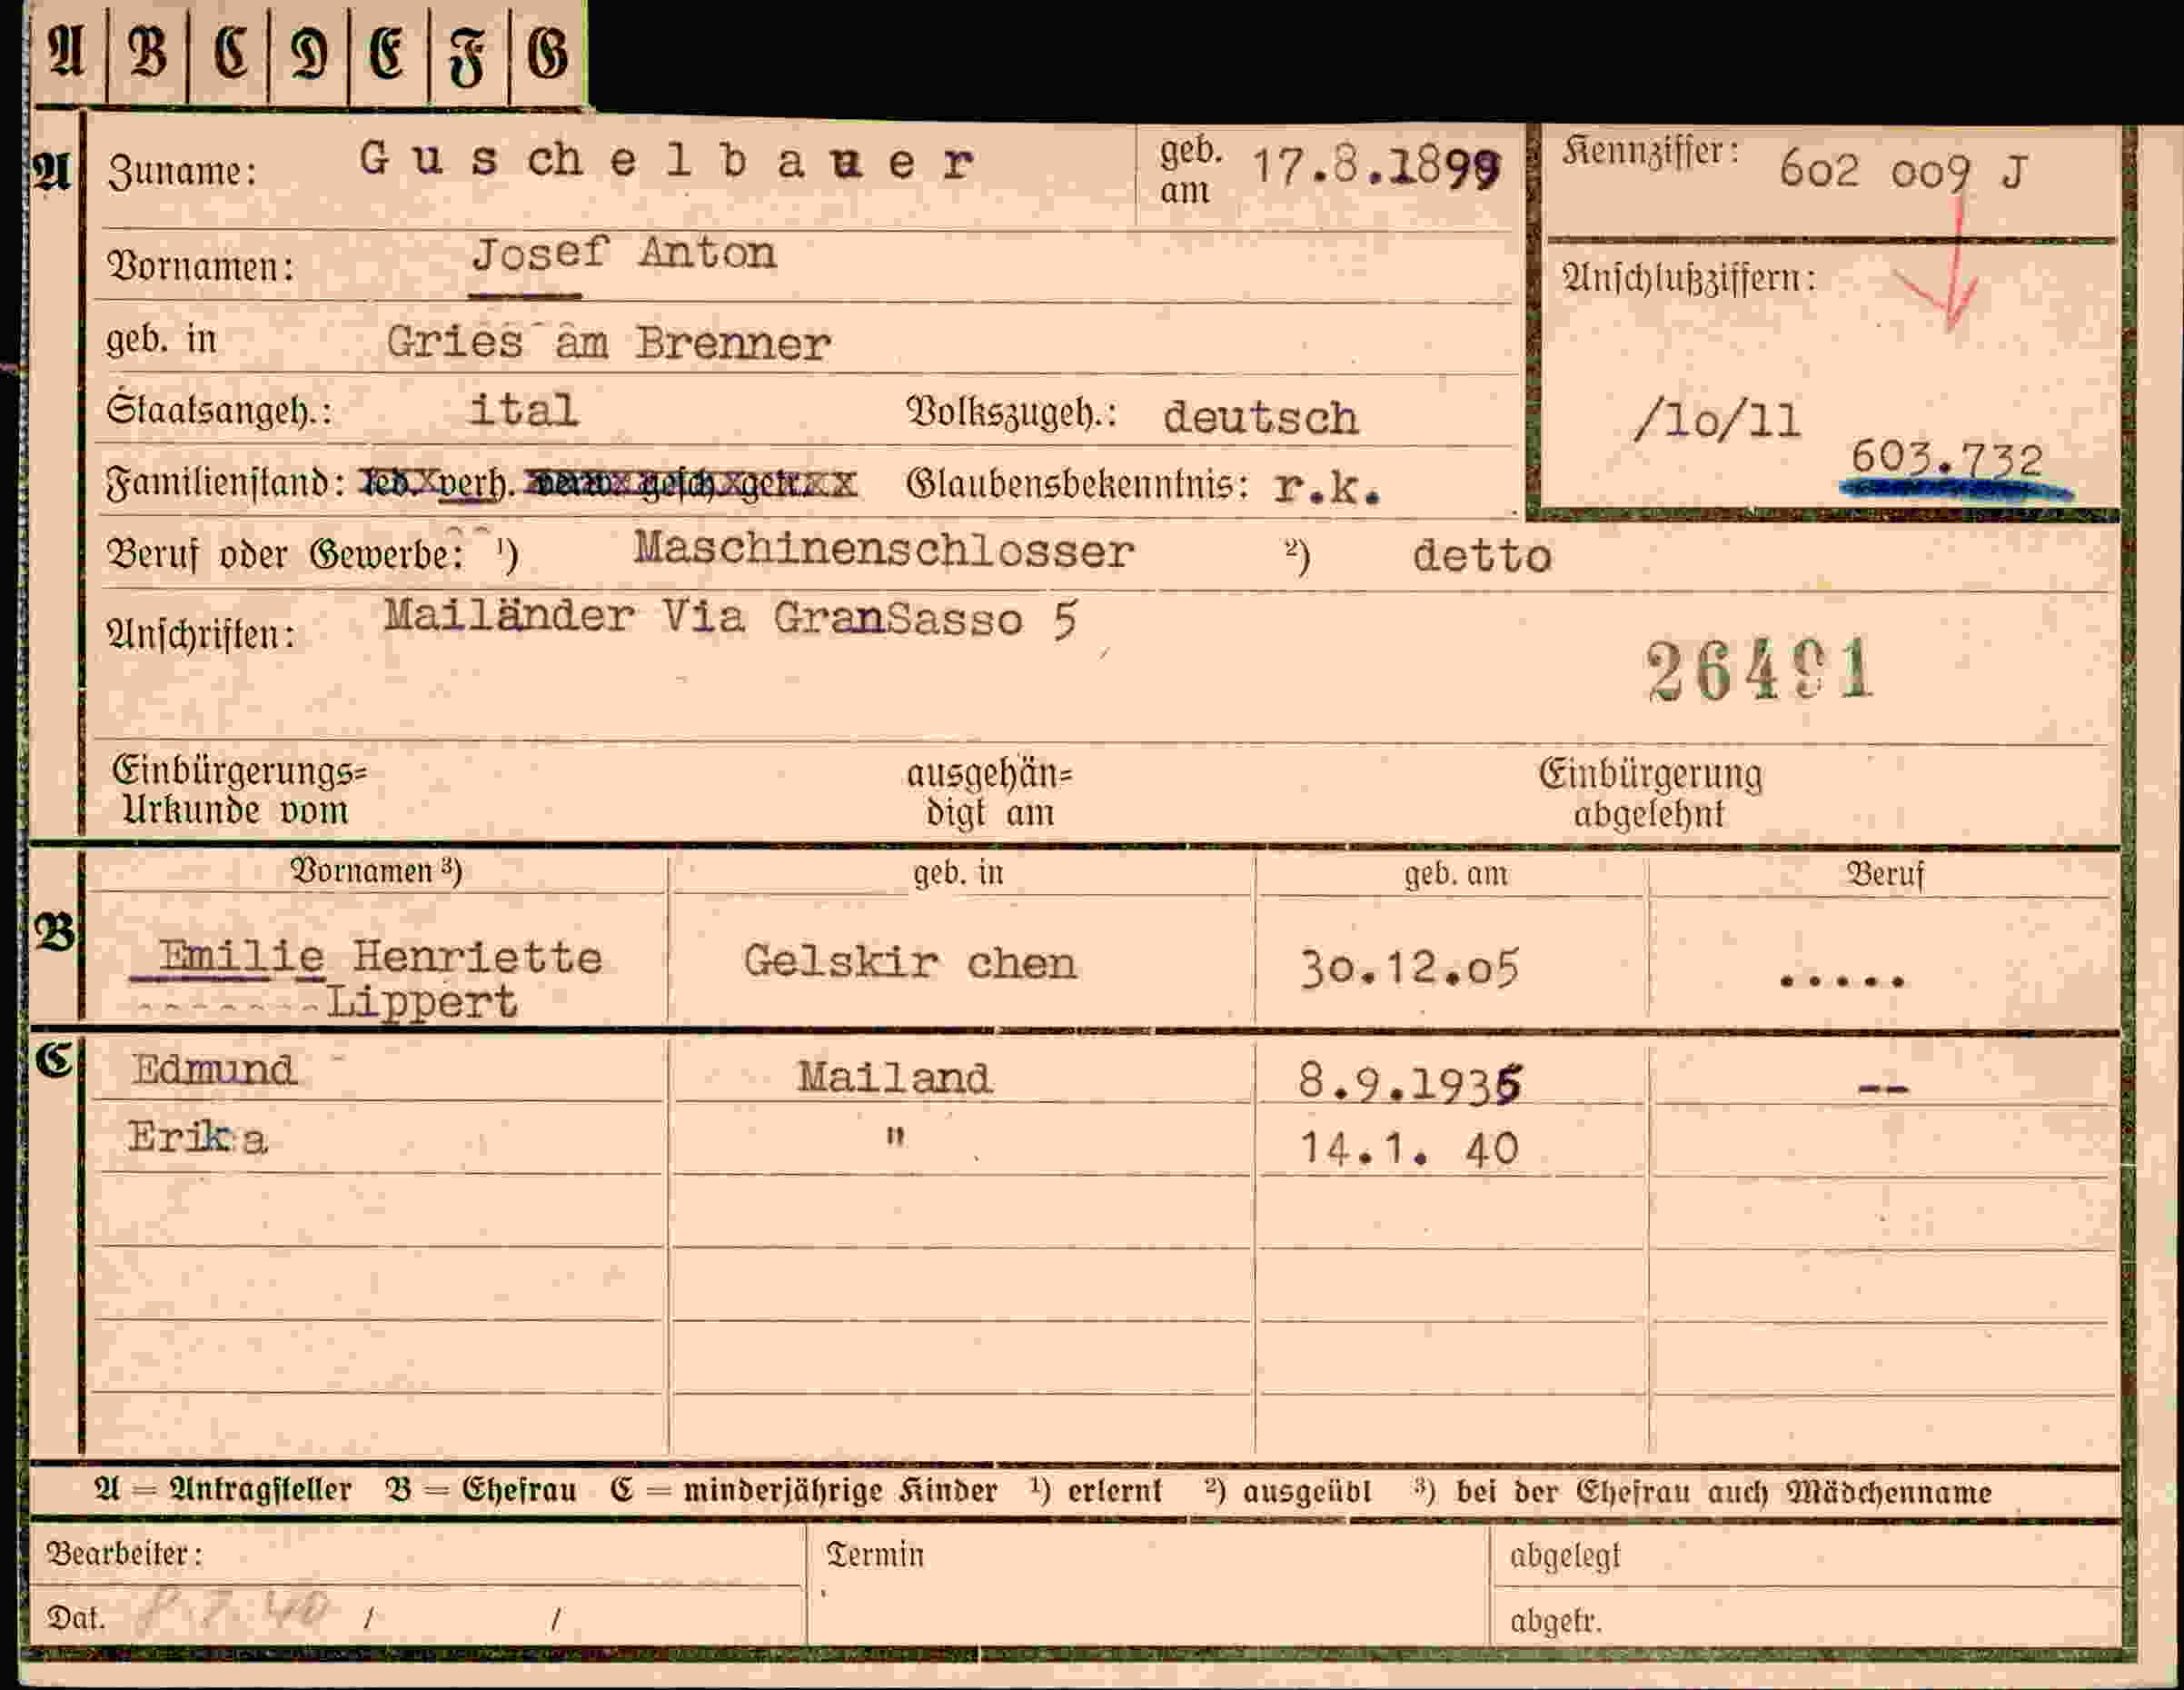Select index tab letter D at top
This screenshot has width=2184, height=1690.
pos(309,51)
